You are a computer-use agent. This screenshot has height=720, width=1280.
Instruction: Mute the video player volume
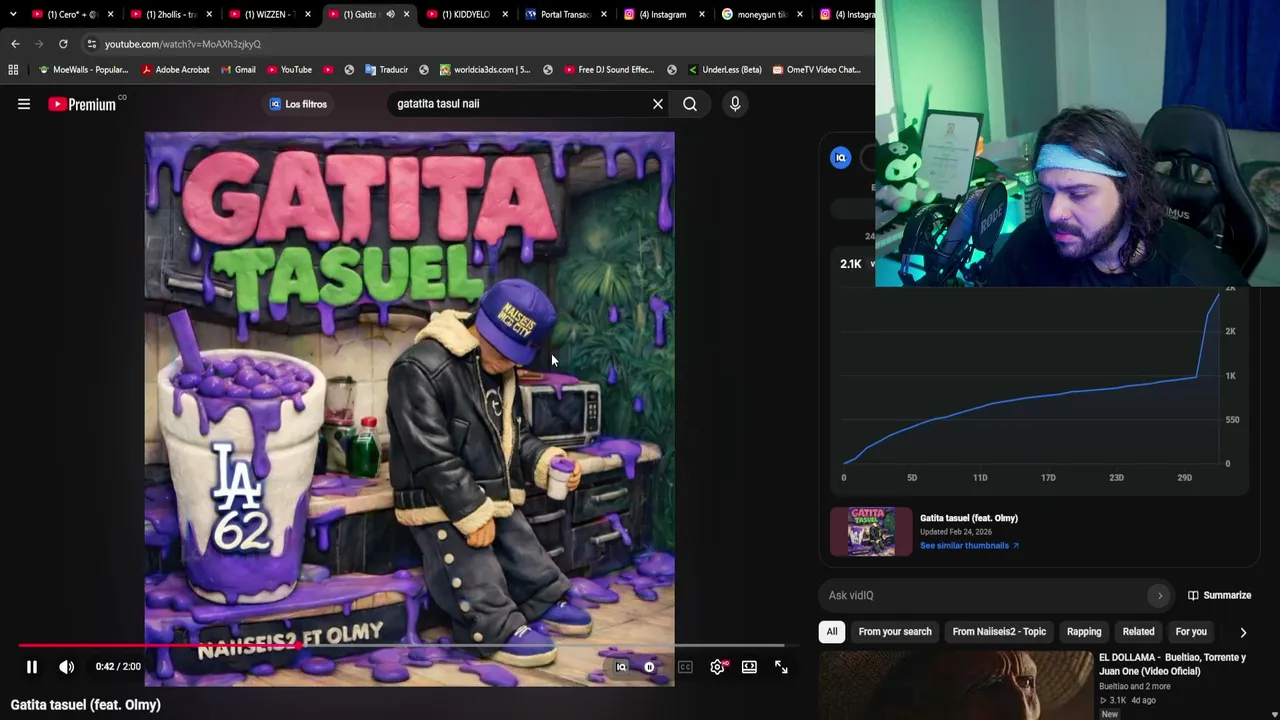(x=66, y=667)
